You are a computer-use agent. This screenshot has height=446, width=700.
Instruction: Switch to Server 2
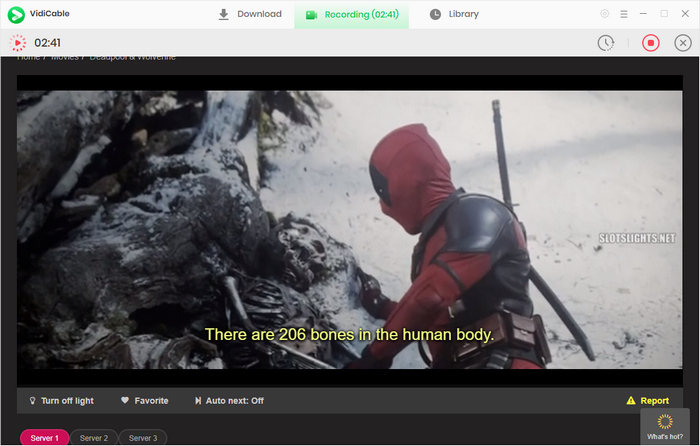tap(94, 438)
